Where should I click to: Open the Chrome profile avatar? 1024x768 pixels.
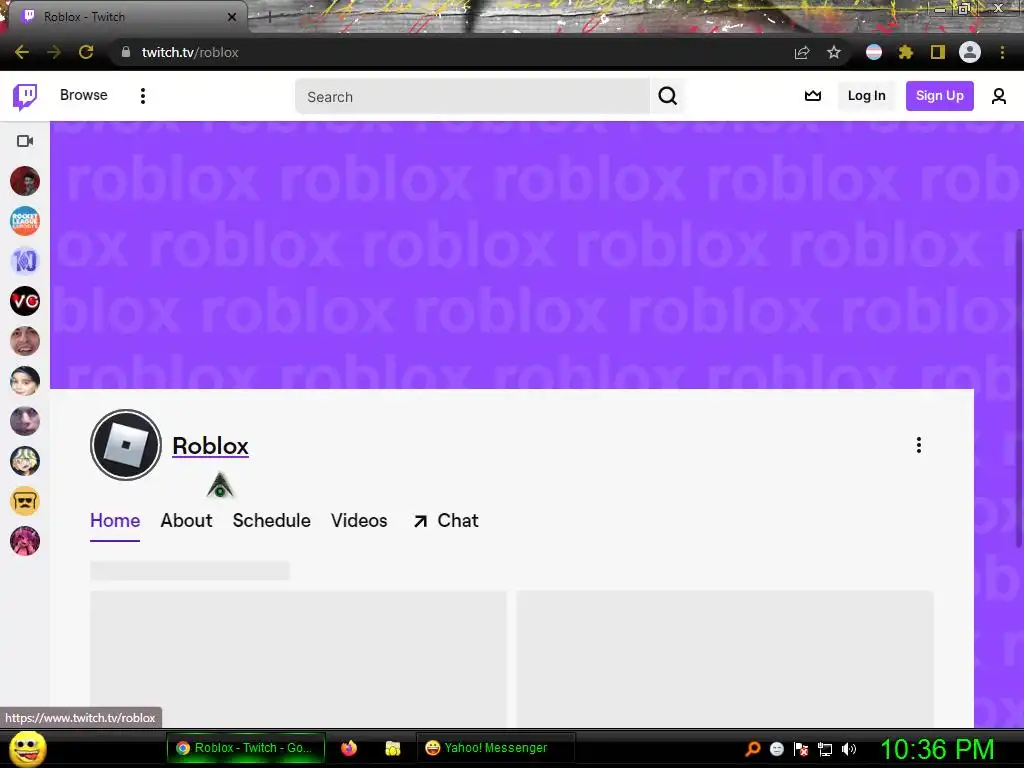point(970,52)
